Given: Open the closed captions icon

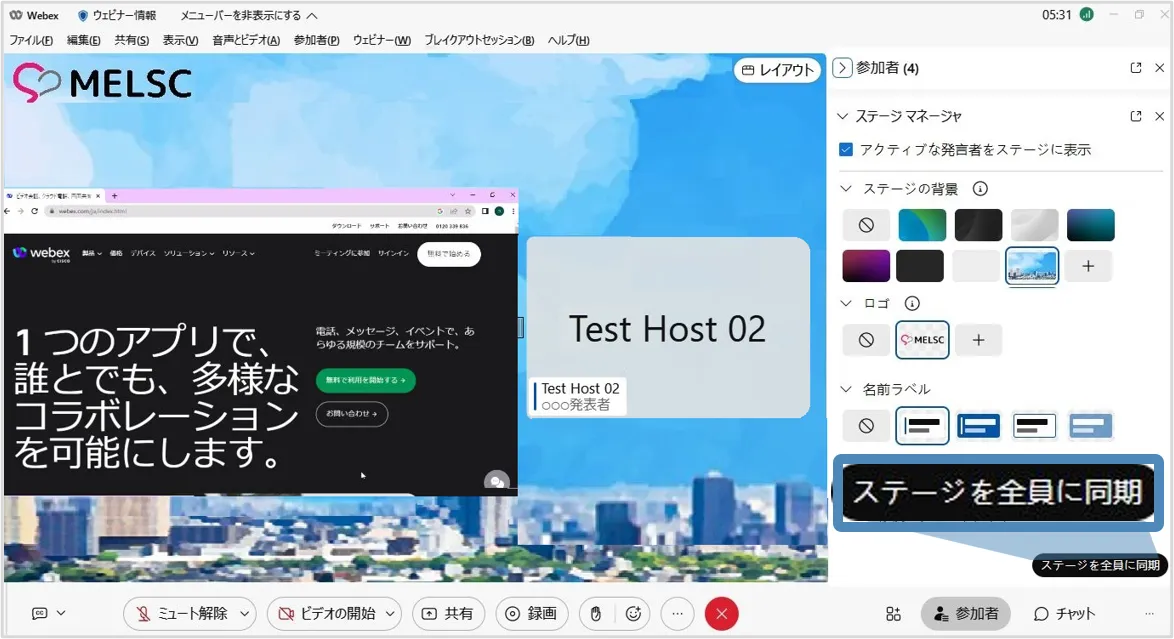Looking at the screenshot, I should [x=40, y=613].
